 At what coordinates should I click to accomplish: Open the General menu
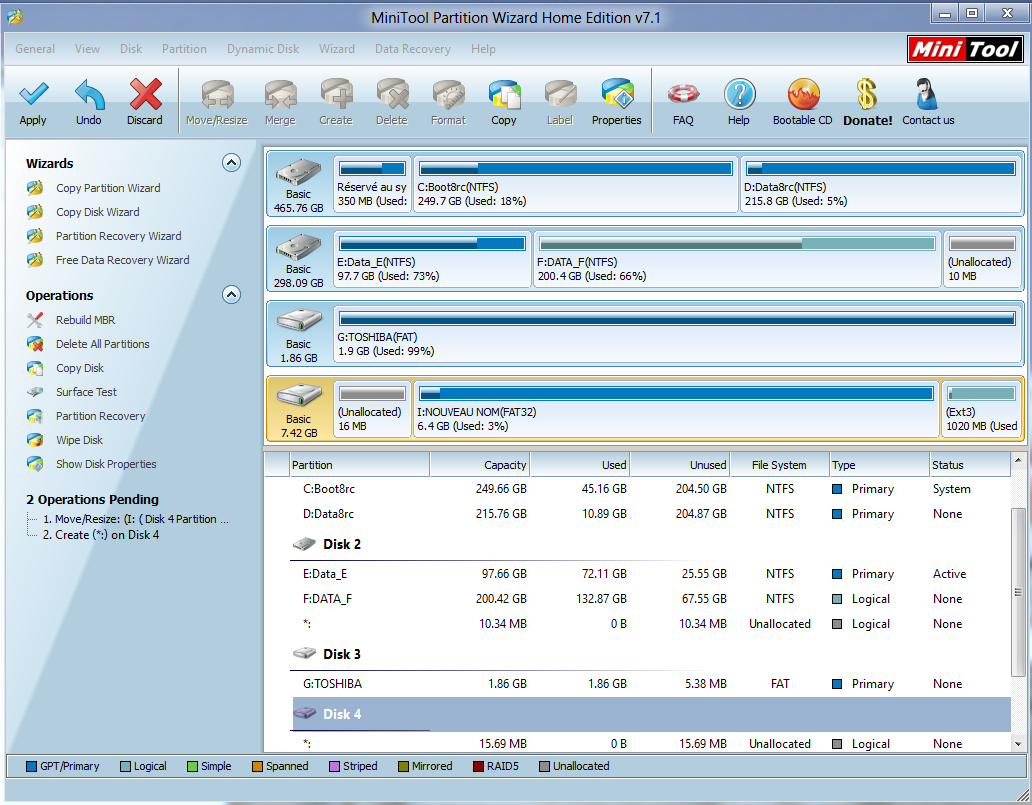click(35, 49)
